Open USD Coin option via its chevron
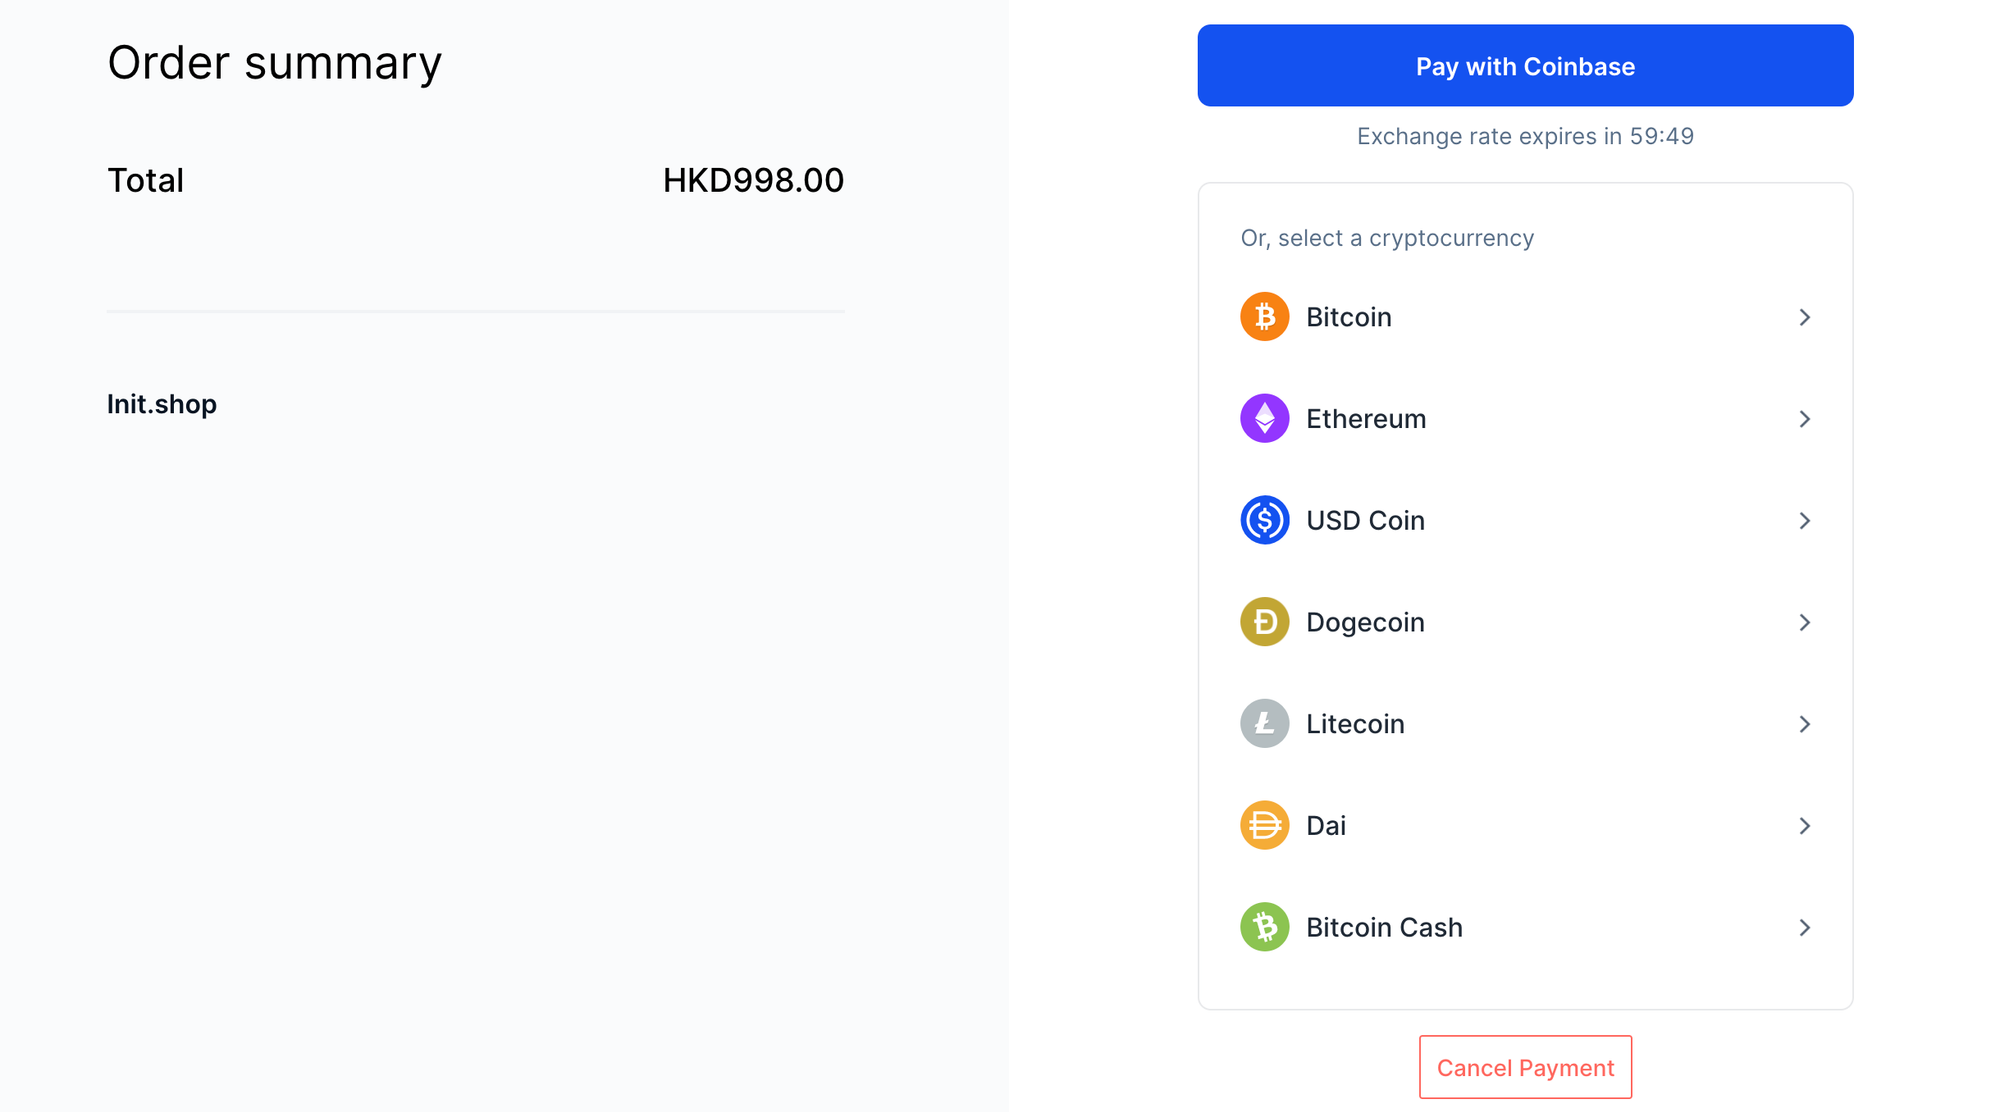 [x=1804, y=521]
